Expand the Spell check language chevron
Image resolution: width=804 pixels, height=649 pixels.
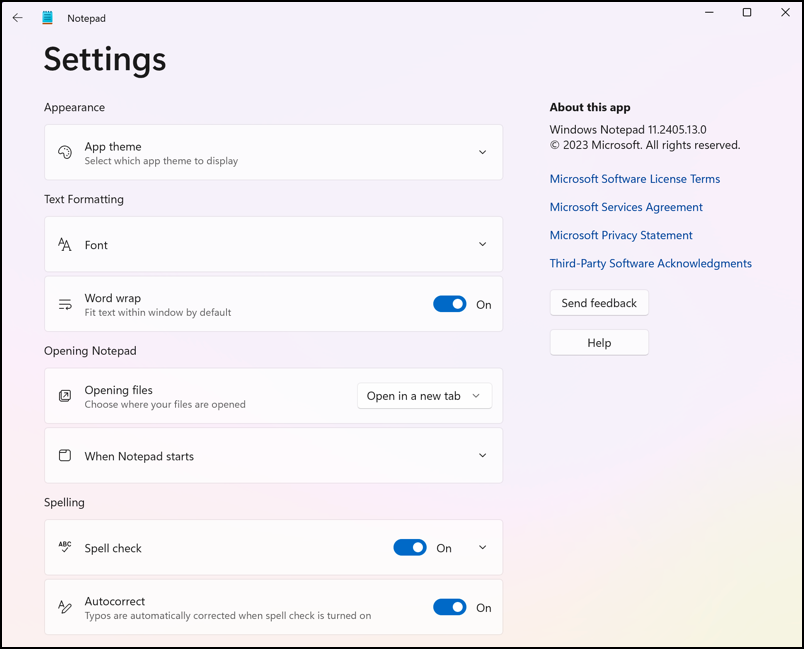click(483, 547)
